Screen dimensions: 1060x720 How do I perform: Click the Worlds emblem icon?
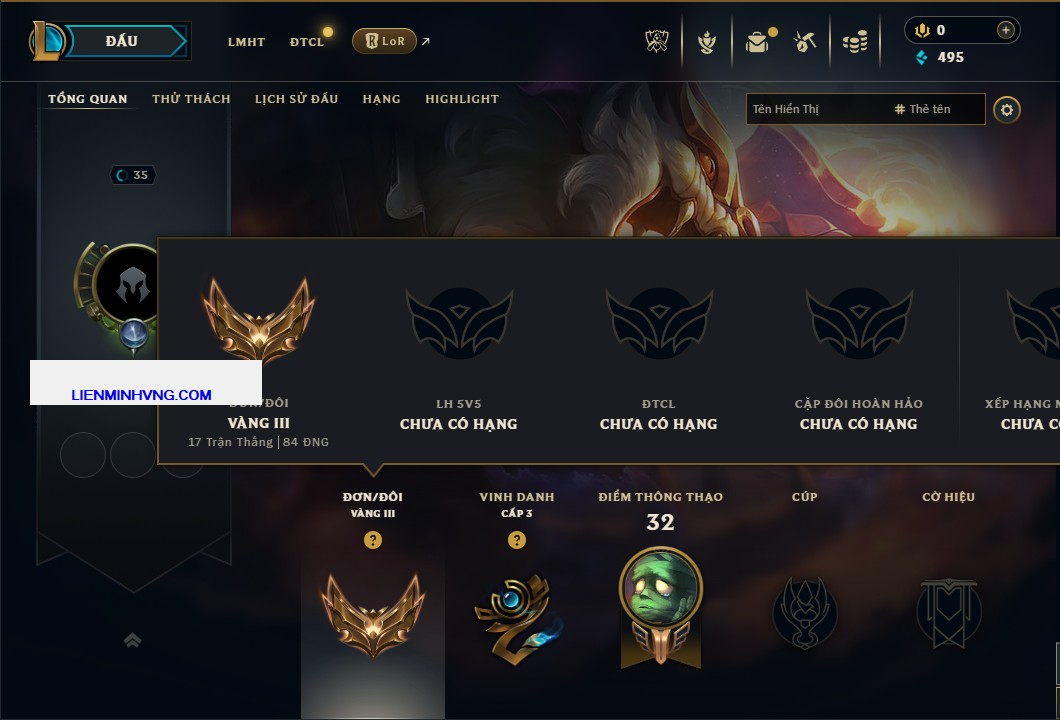[x=656, y=42]
